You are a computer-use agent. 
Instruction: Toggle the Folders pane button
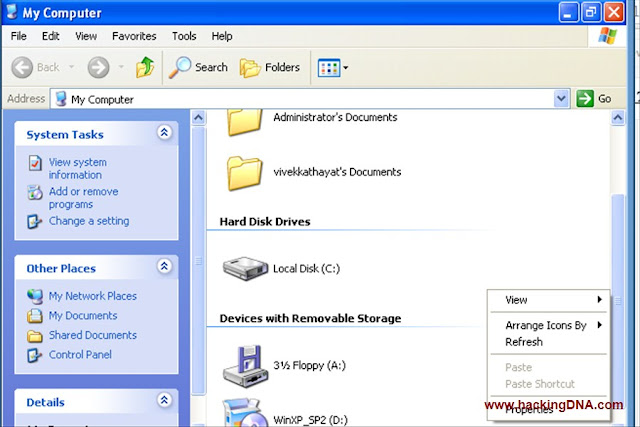tap(270, 67)
